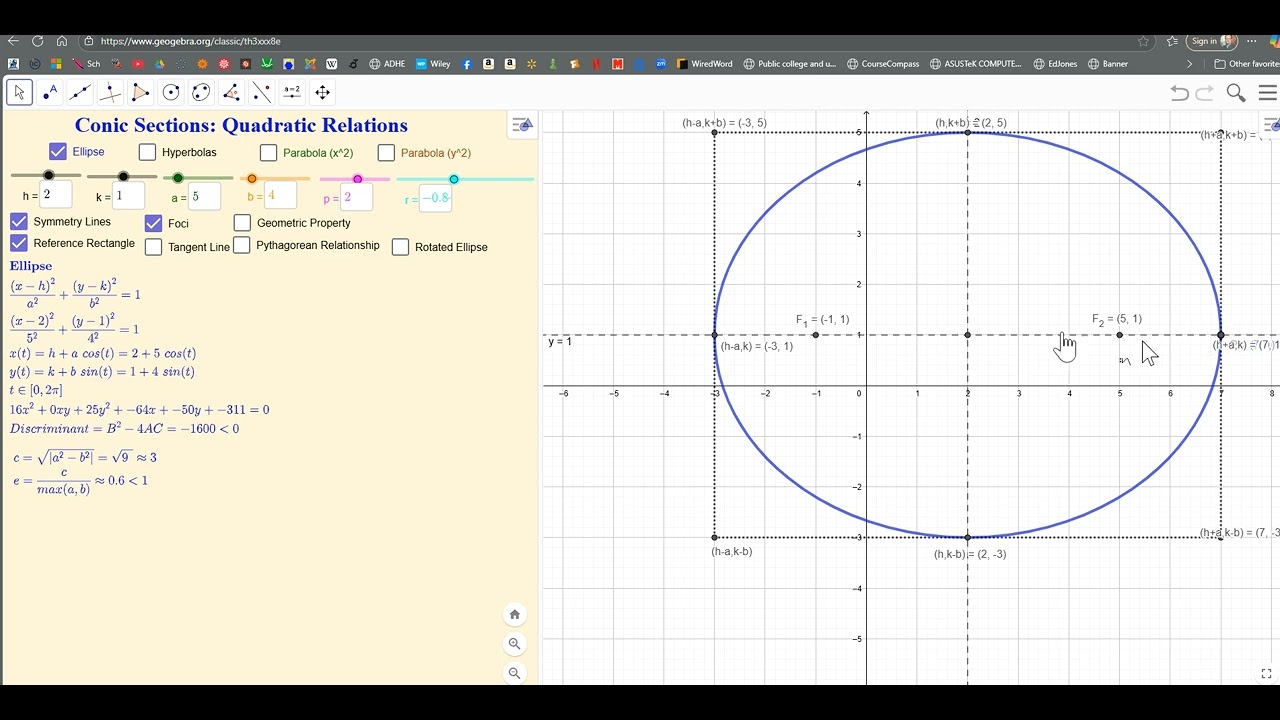
Task: Click the k slider handle
Action: pos(123,177)
